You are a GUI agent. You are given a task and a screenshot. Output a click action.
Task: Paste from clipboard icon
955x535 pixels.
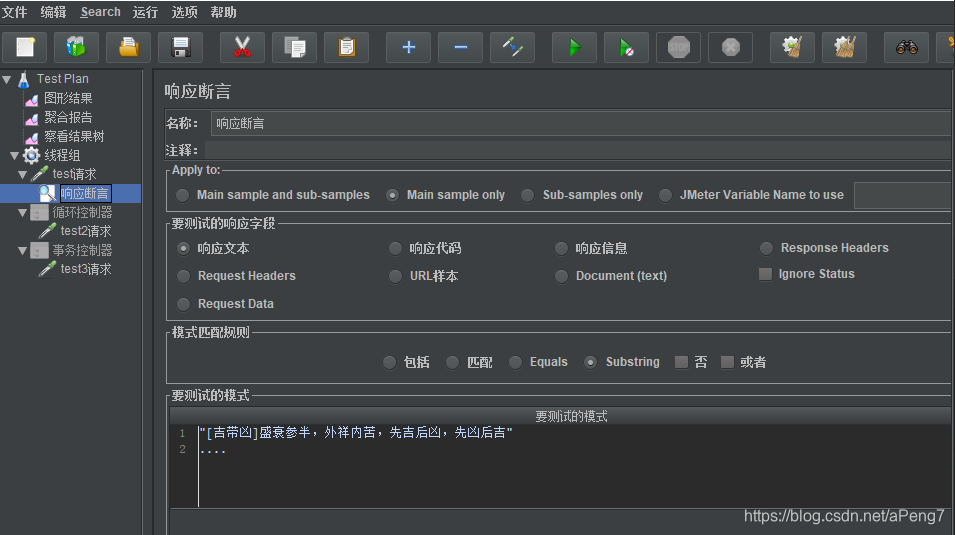[x=347, y=47]
